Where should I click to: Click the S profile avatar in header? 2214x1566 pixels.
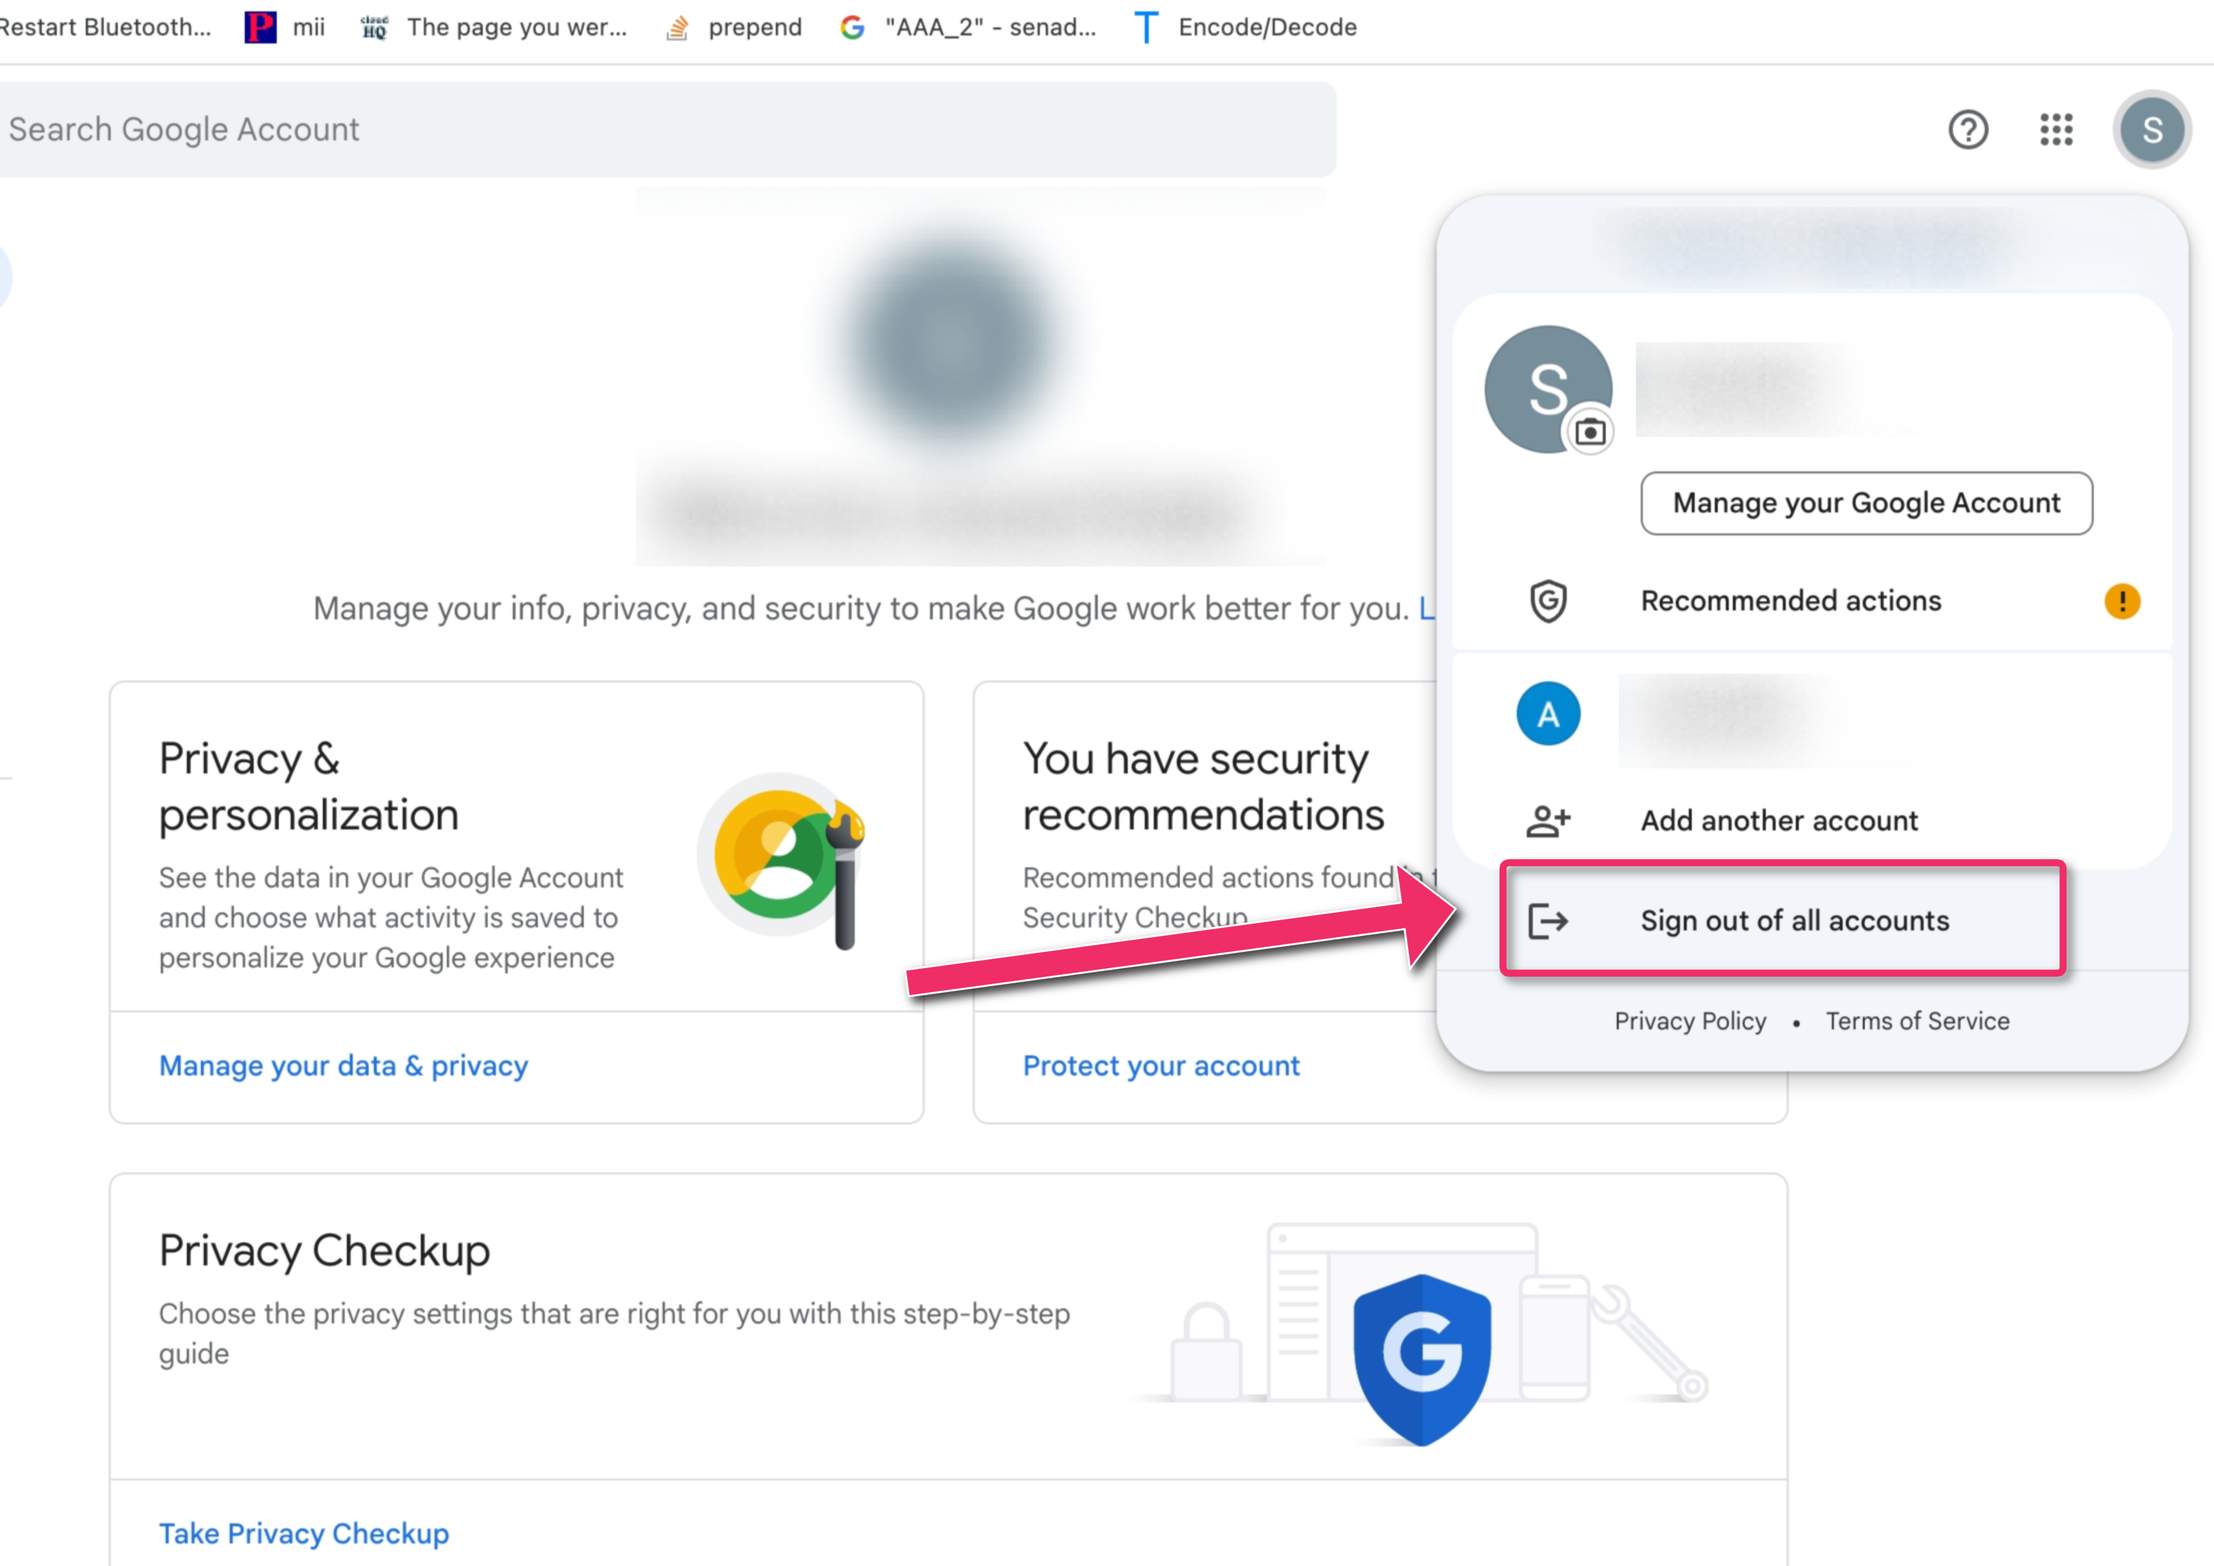click(2152, 129)
